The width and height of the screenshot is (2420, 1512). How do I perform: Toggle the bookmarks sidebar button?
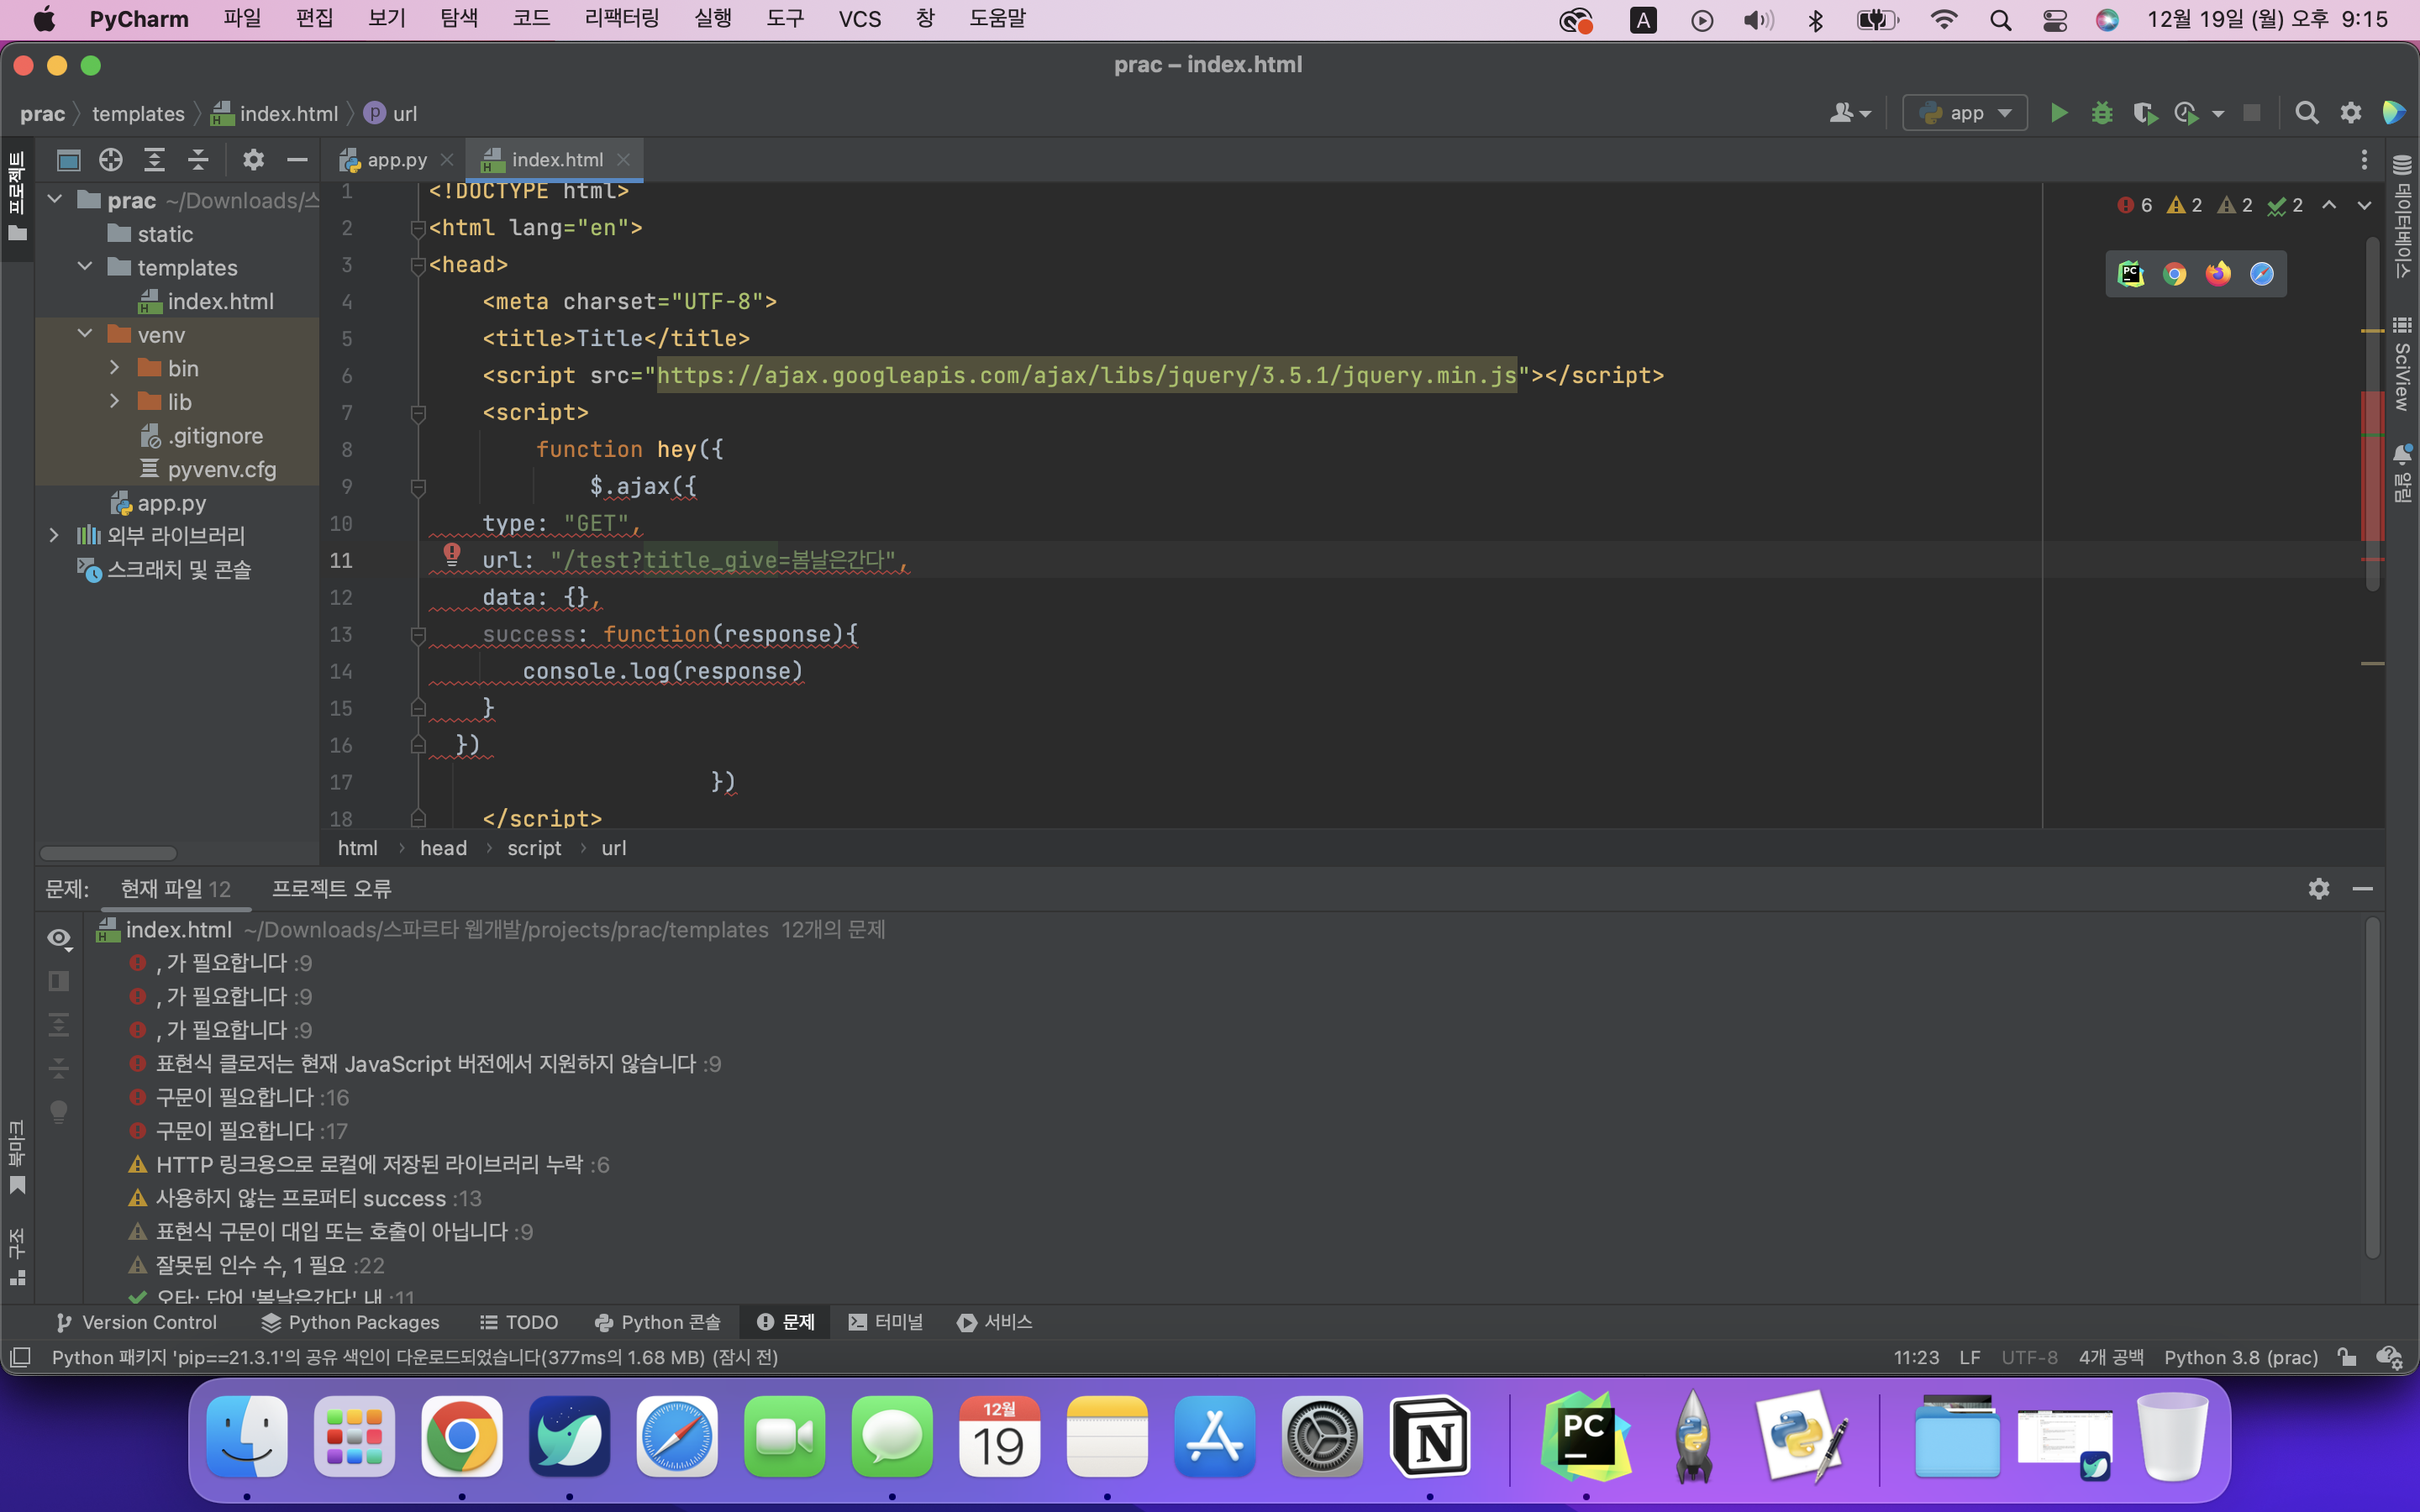click(17, 1158)
